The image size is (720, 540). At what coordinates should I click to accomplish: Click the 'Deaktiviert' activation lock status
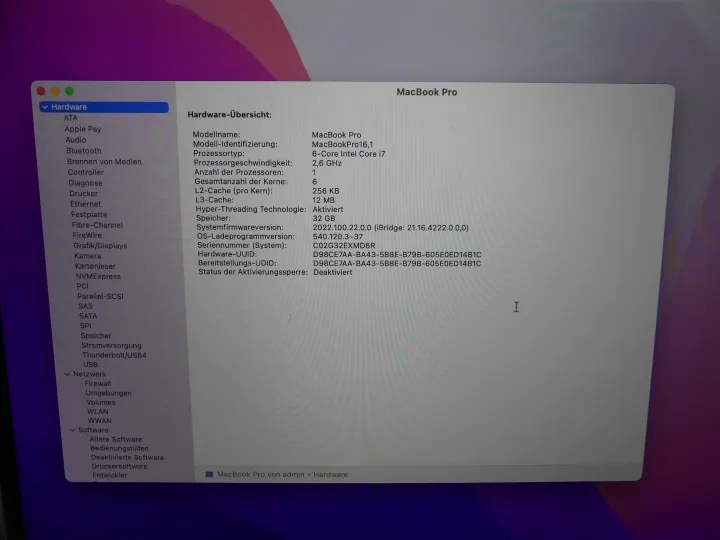click(x=333, y=272)
